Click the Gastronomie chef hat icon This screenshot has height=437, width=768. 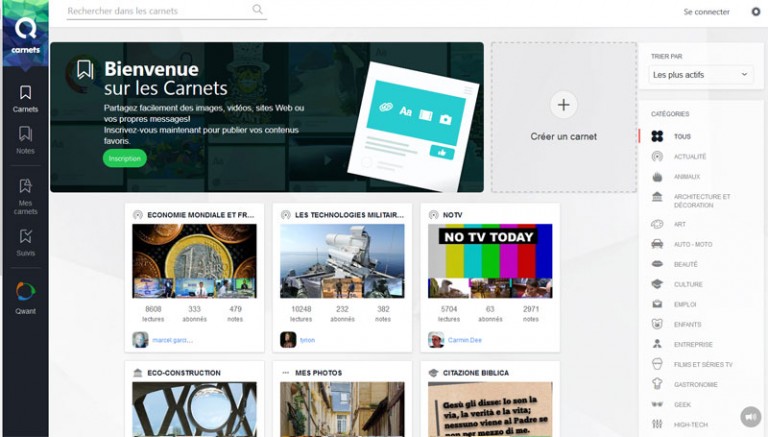click(657, 384)
